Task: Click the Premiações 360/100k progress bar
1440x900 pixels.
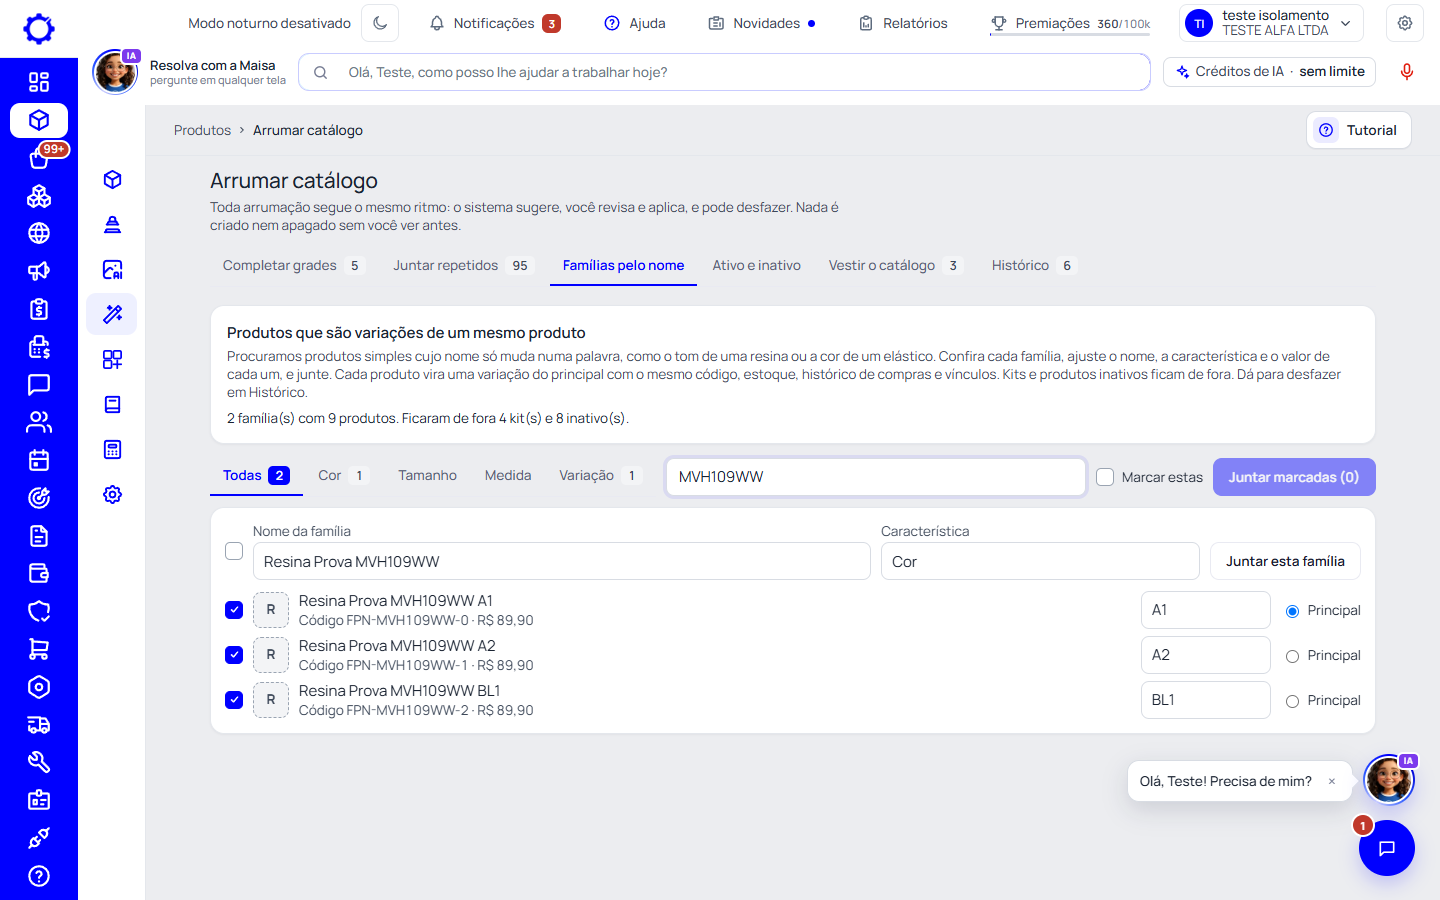Action: coord(1070,34)
